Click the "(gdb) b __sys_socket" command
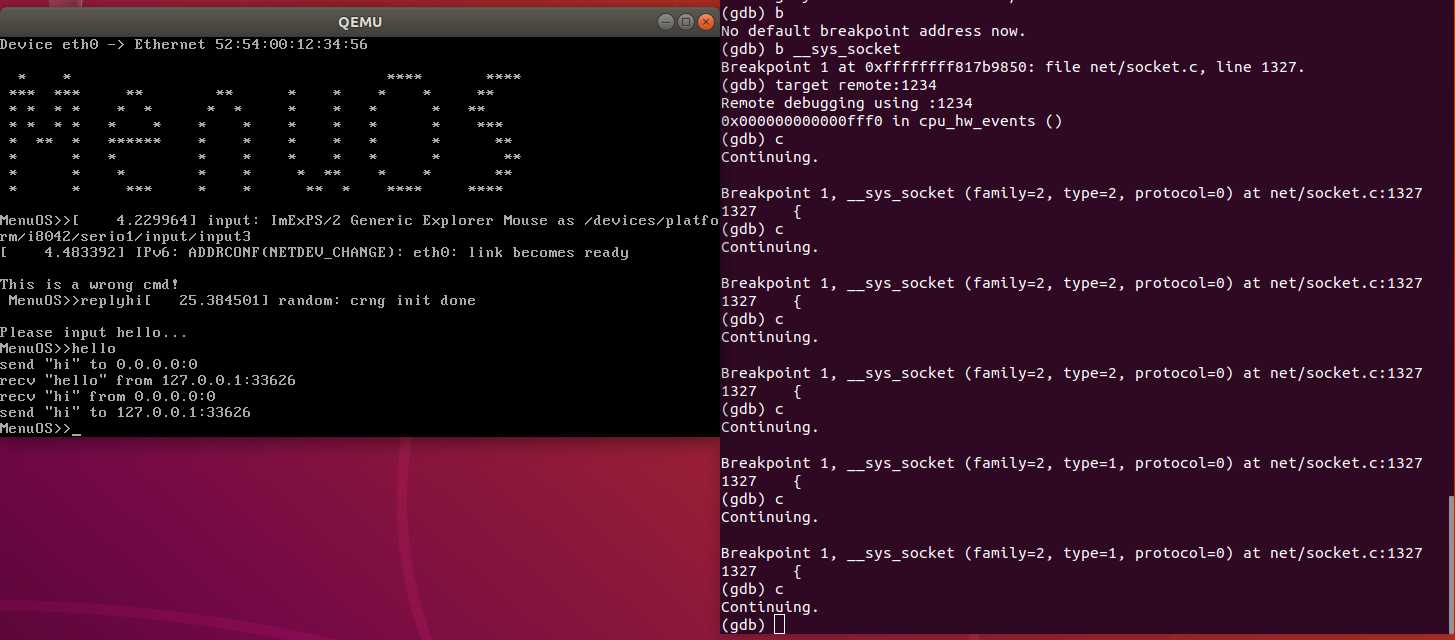Screen dimensions: 1455x640 click(x=811, y=49)
